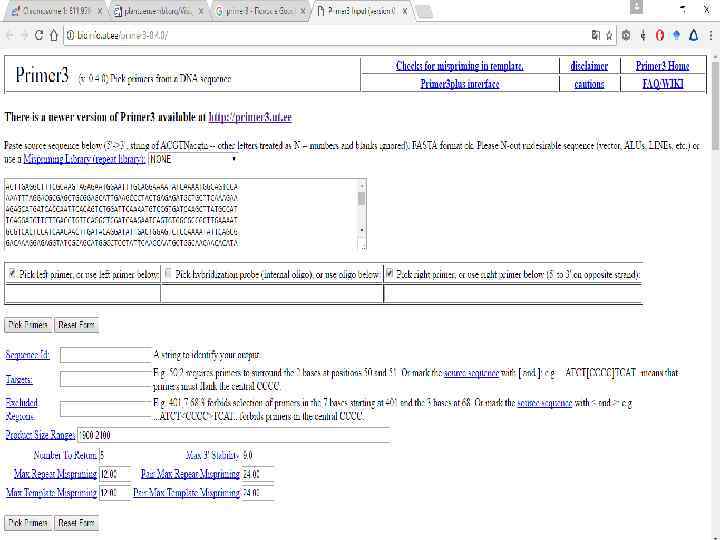720x540 pixels.
Task: Click Pair Max Repeat Mispriming value field
Action: tap(258, 474)
